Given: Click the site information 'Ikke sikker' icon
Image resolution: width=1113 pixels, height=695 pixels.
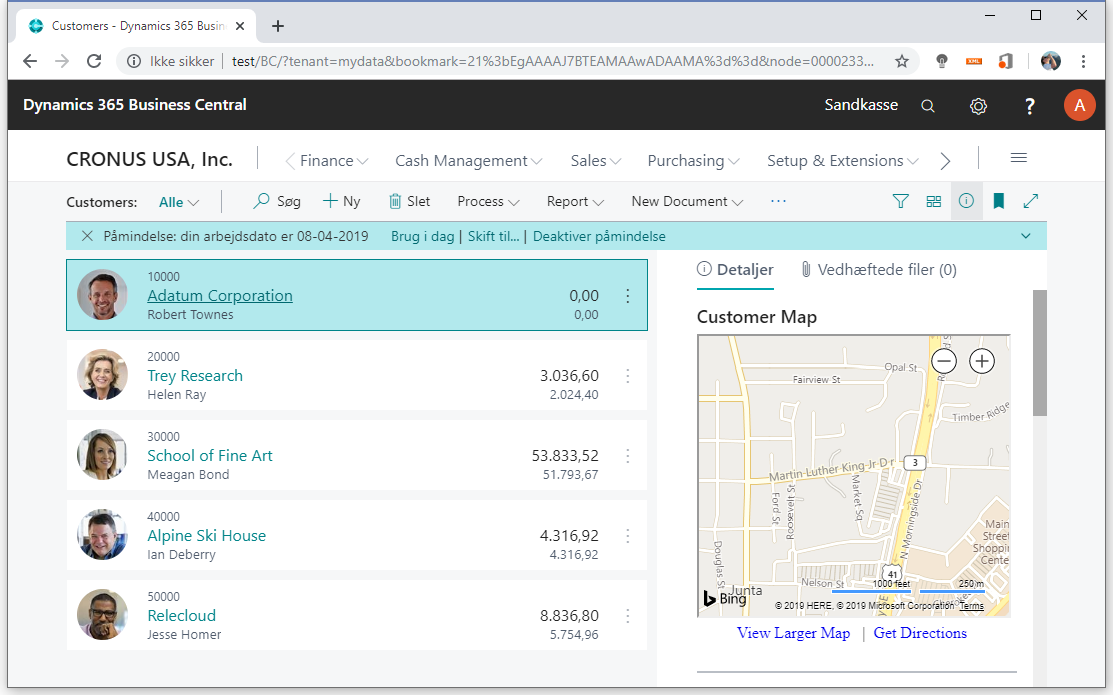Looking at the screenshot, I should click(133, 62).
